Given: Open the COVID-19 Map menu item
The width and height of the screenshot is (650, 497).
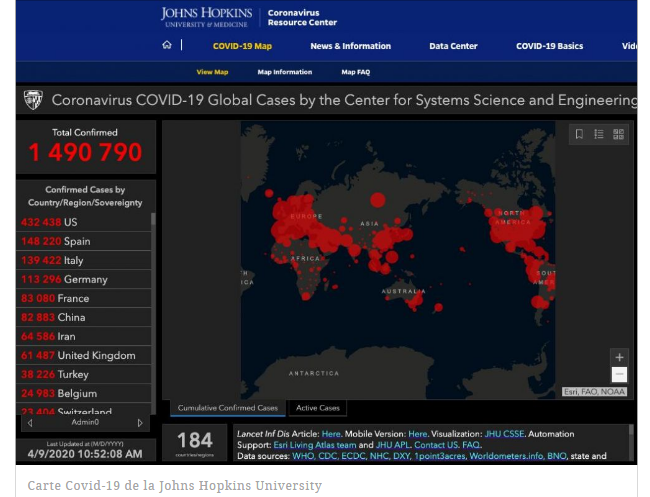Looking at the screenshot, I should coord(242,46).
